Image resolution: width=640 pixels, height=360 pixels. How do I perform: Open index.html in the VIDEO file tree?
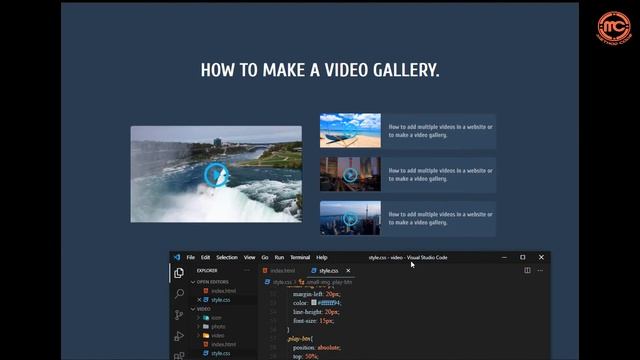coord(223,344)
